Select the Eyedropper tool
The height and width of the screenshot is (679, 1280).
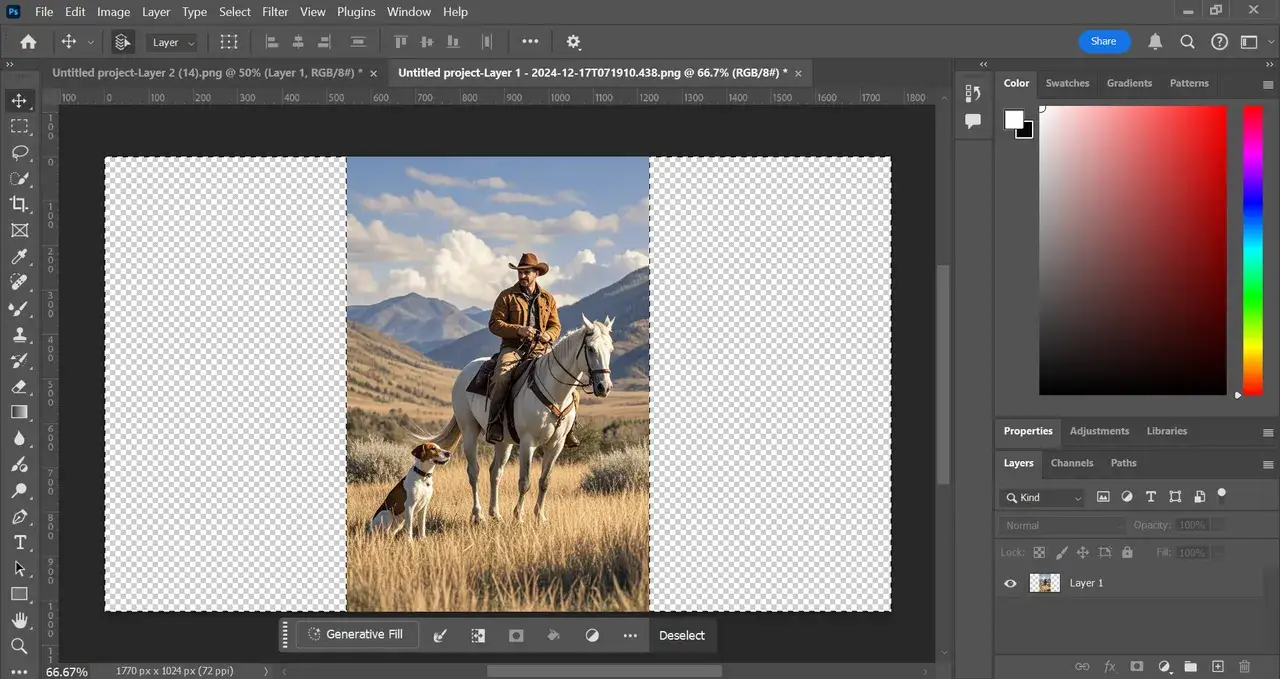coord(19,257)
